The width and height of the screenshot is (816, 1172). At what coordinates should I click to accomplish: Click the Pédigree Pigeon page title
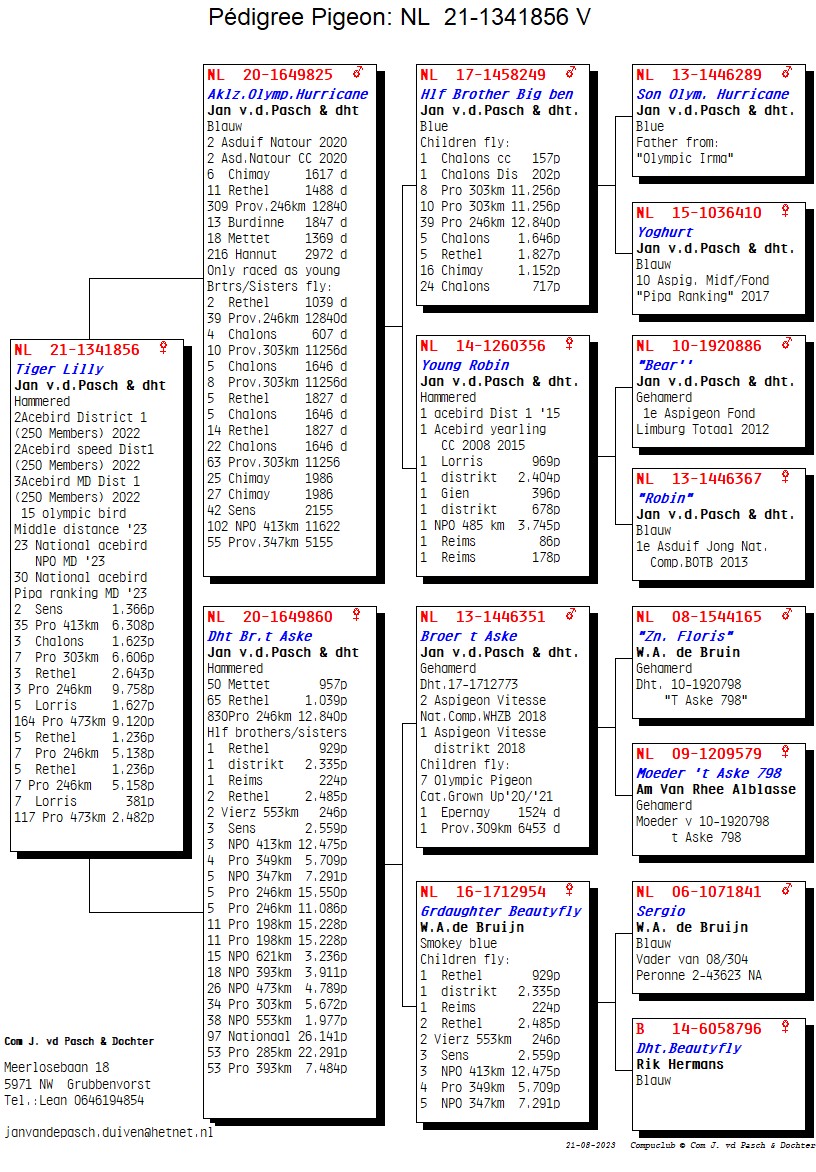(x=399, y=17)
